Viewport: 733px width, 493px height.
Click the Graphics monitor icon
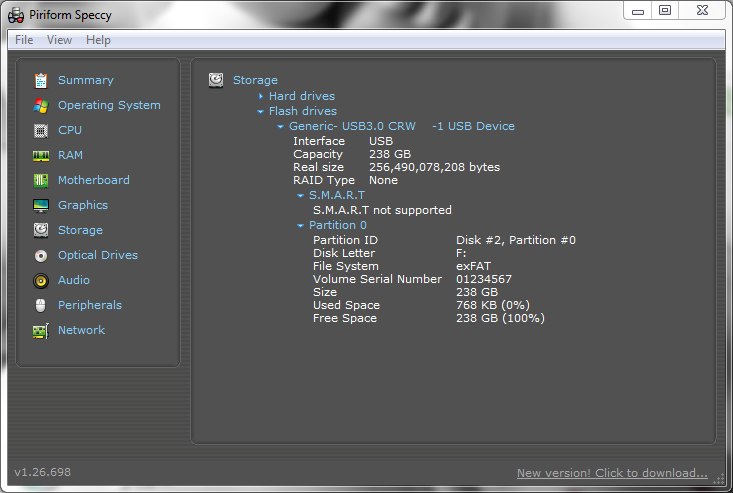pyautogui.click(x=41, y=205)
